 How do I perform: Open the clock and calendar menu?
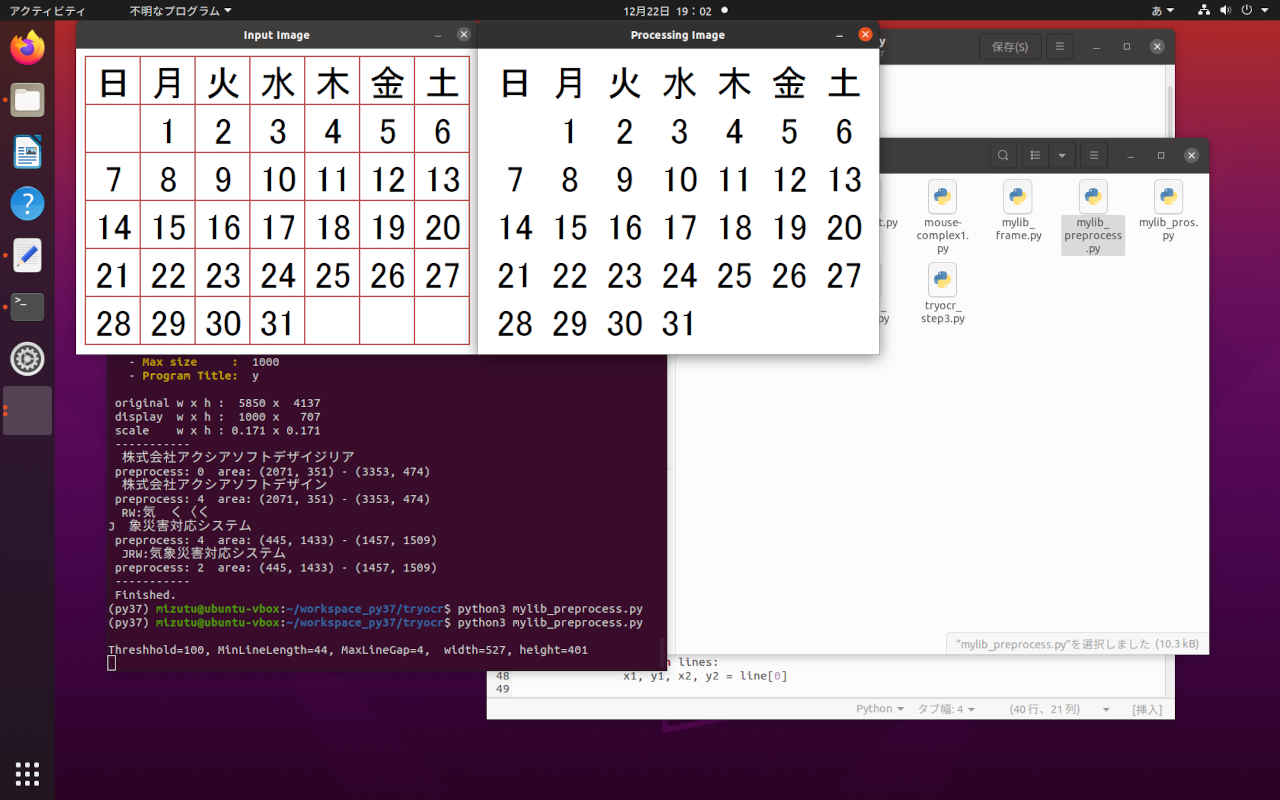point(667,11)
